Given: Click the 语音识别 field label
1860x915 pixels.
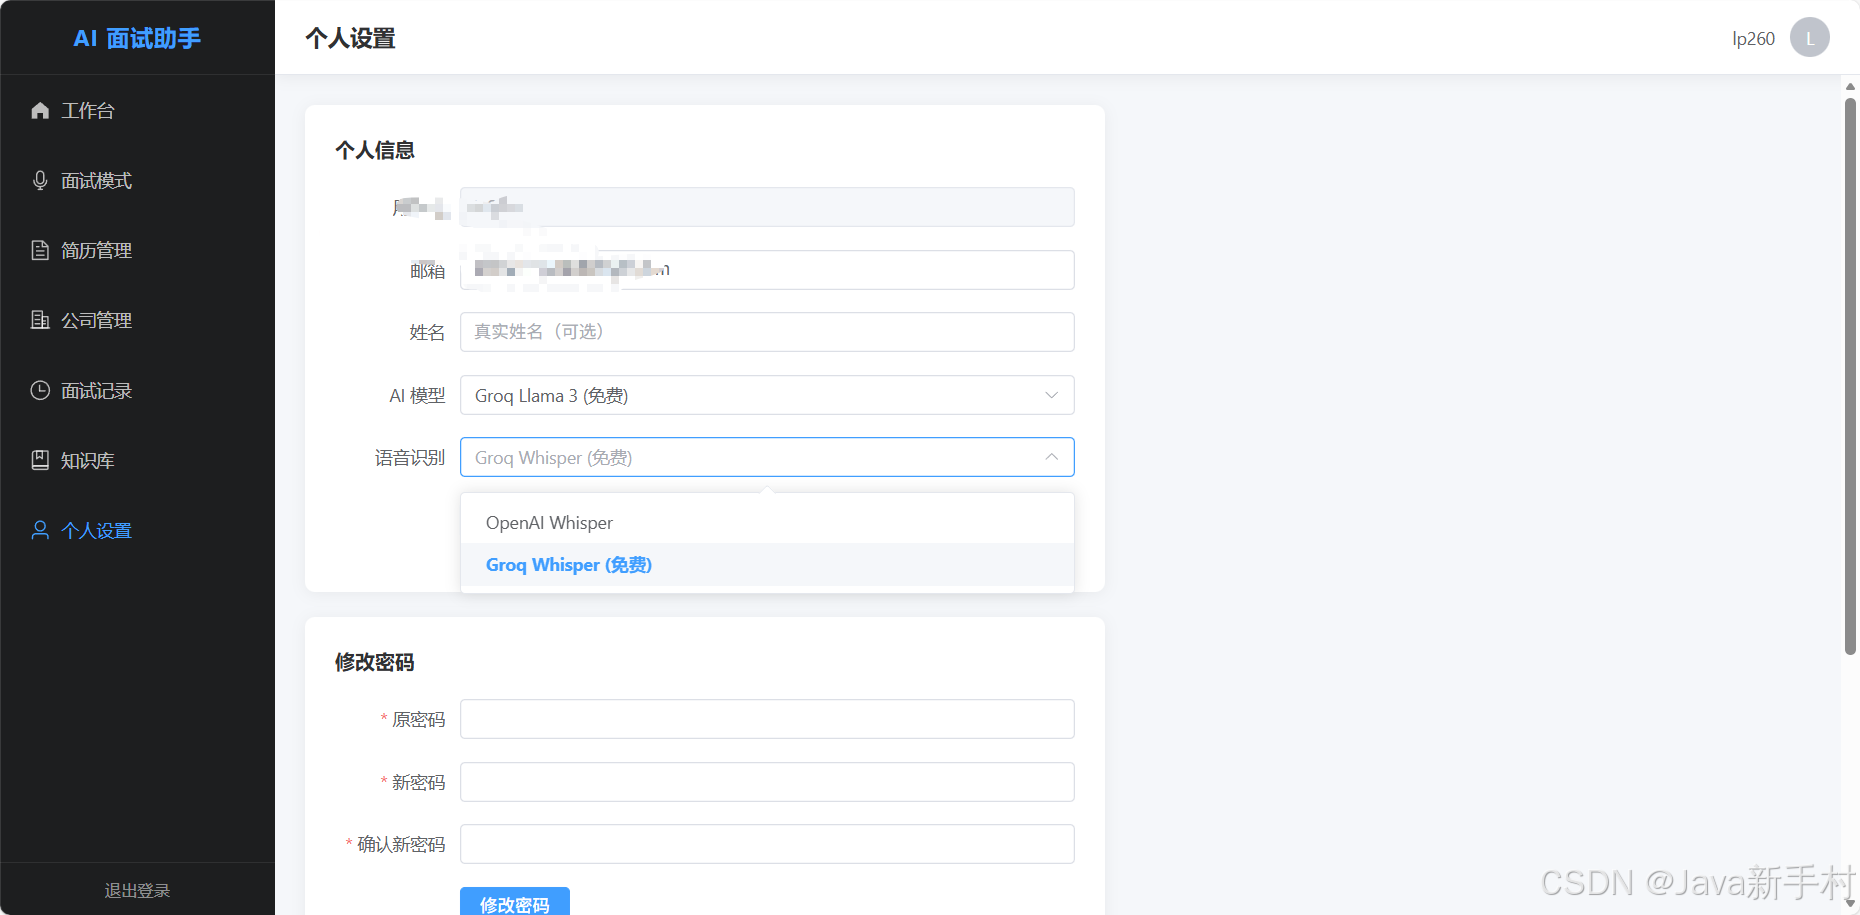Looking at the screenshot, I should 410,458.
